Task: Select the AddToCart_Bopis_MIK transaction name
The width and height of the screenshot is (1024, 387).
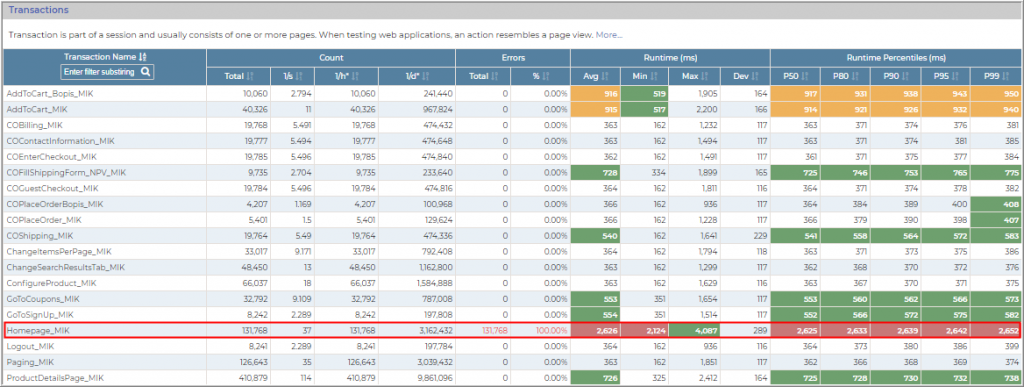Action: pos(50,93)
